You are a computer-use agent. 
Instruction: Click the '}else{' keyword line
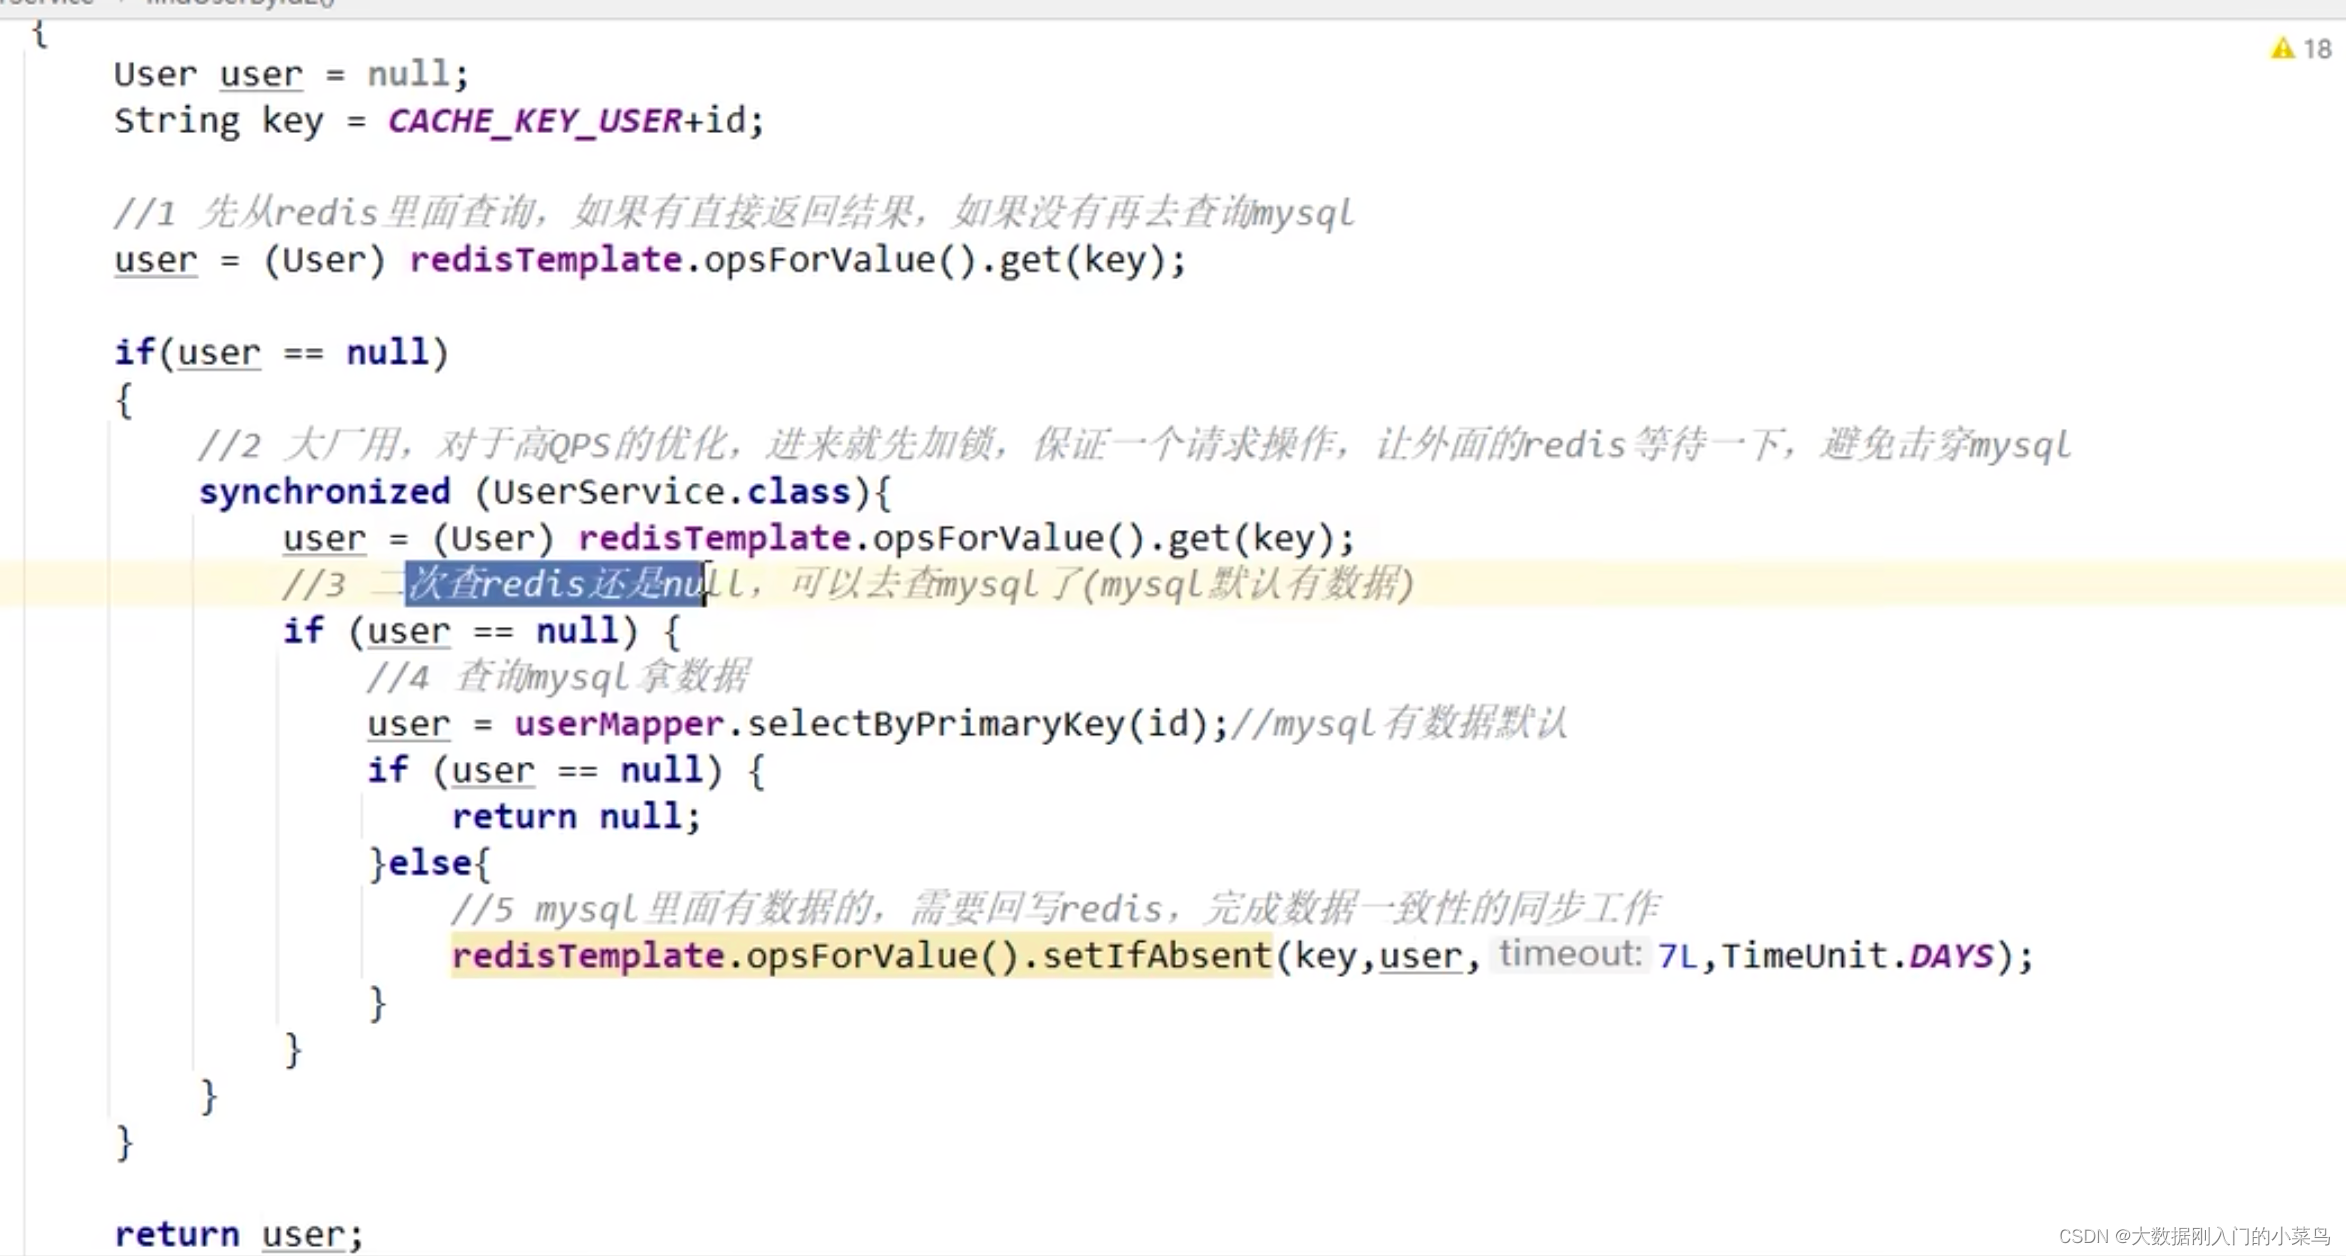click(x=430, y=863)
